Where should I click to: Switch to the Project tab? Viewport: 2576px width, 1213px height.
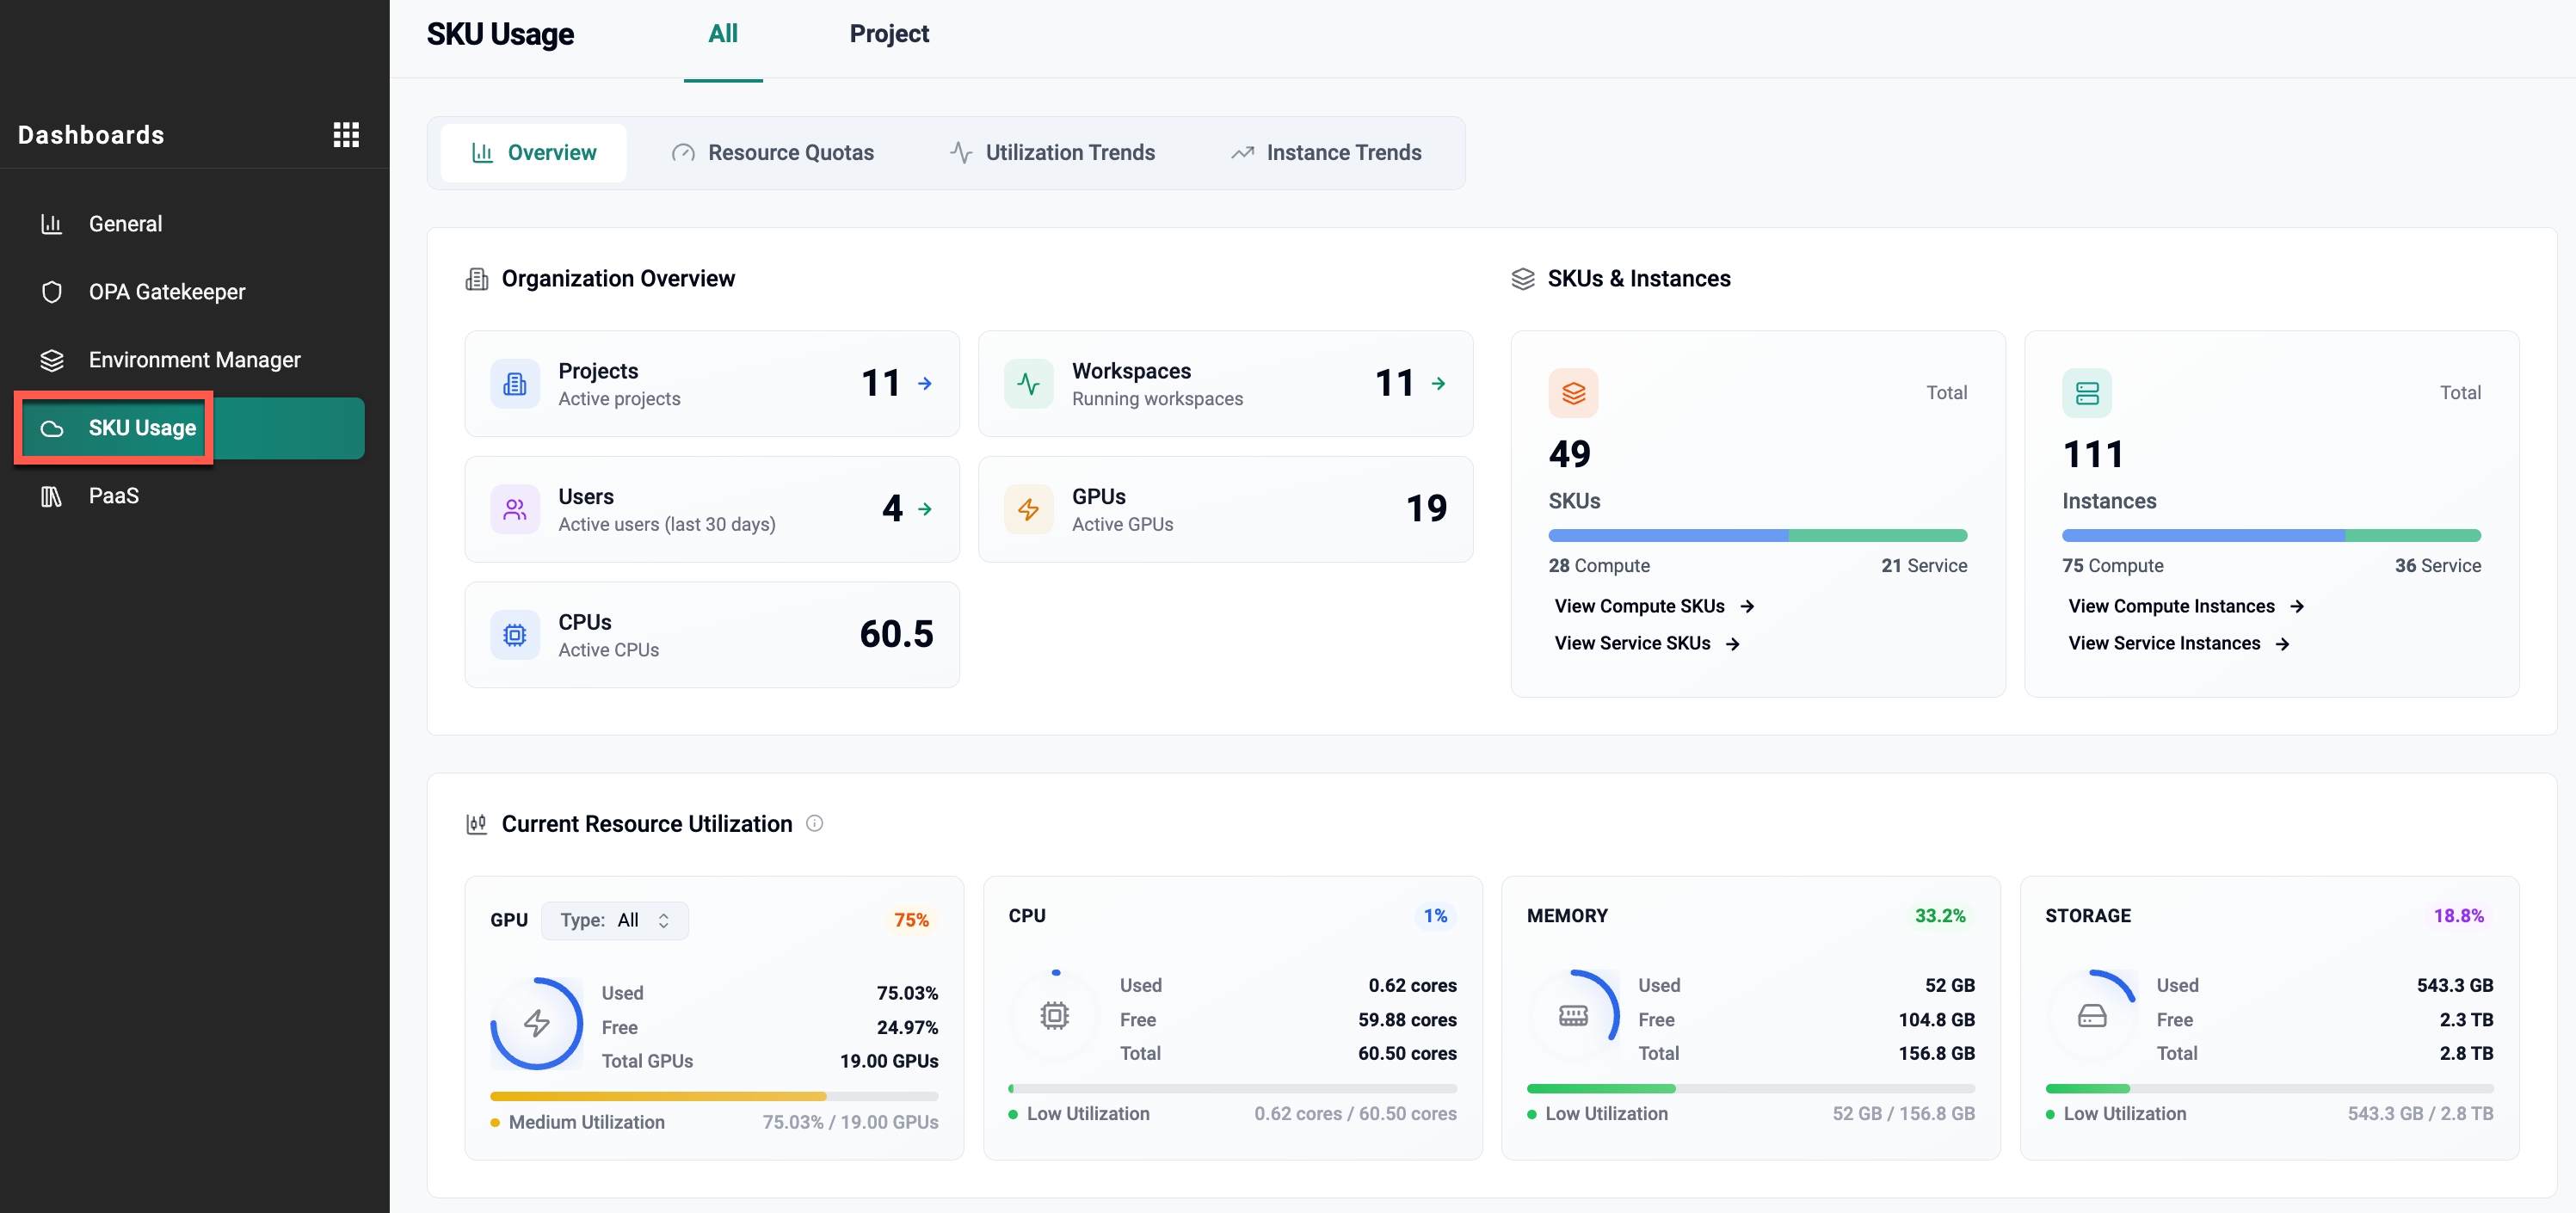pyautogui.click(x=888, y=34)
